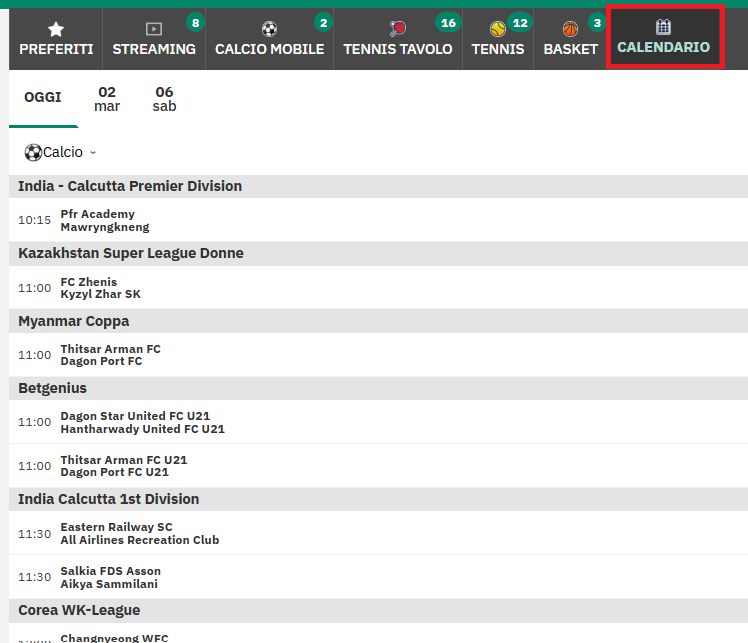The image size is (748, 643).
Task: Click the Tennis Tavolo paddle icon
Action: tap(397, 29)
